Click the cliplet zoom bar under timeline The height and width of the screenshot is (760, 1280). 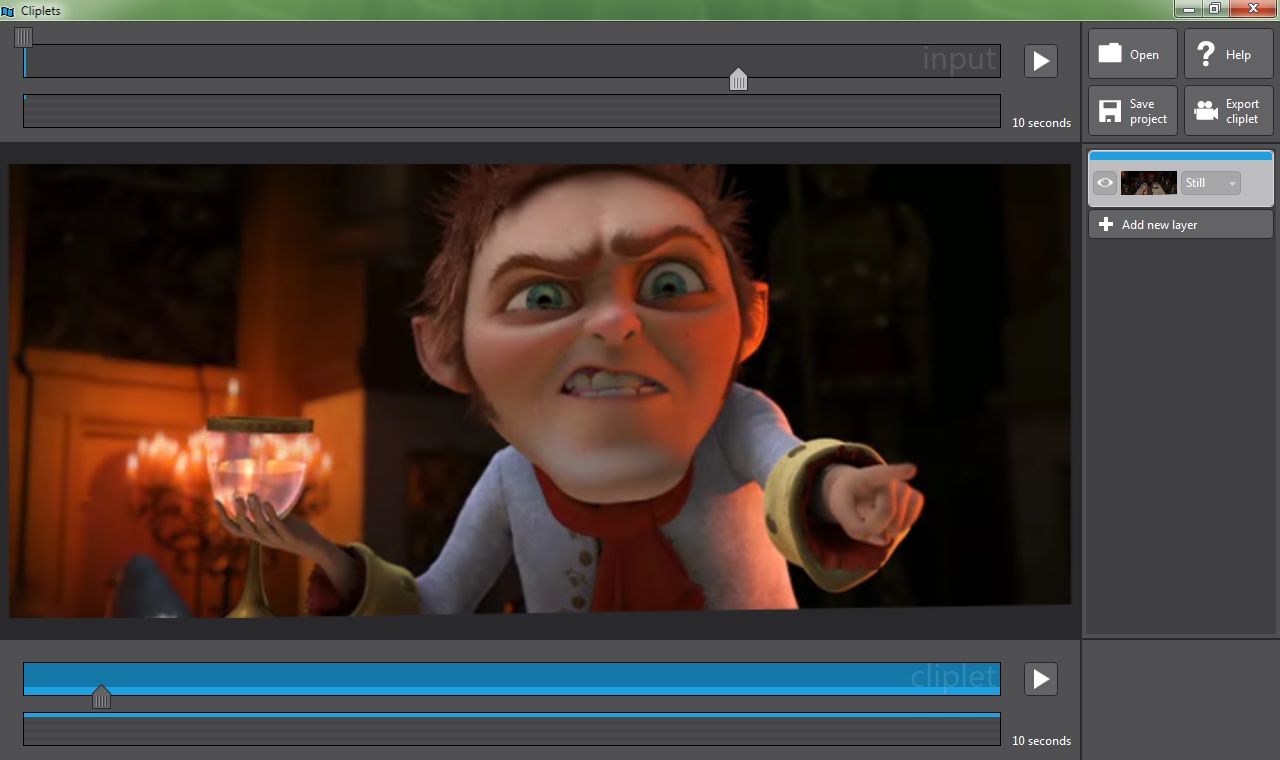512,729
